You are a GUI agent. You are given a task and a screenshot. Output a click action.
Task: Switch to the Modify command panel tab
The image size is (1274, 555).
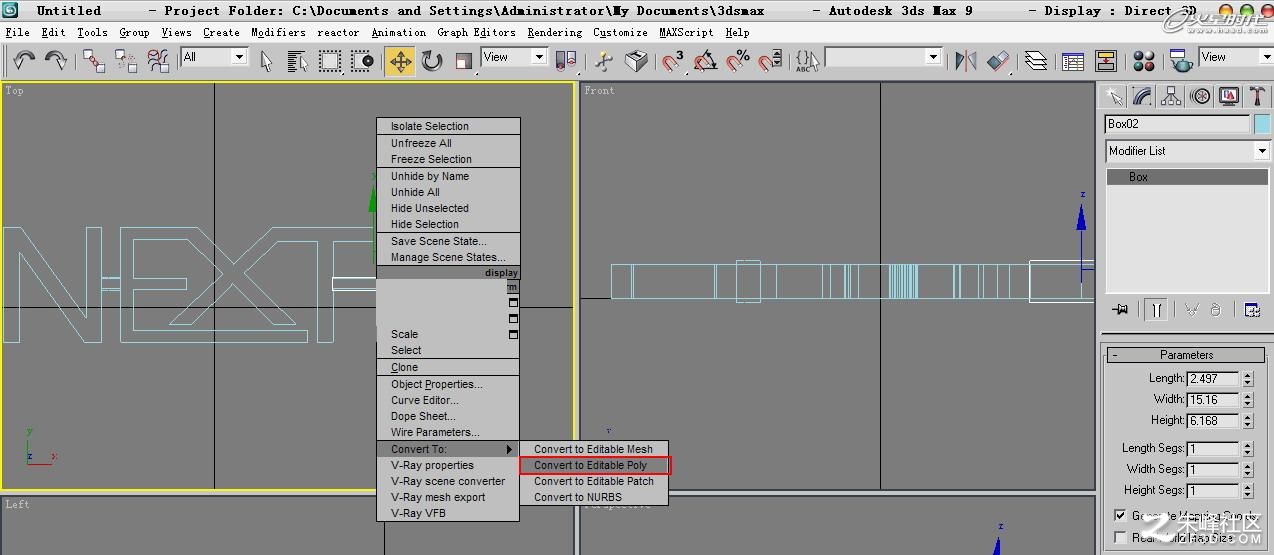pyautogui.click(x=1142, y=97)
